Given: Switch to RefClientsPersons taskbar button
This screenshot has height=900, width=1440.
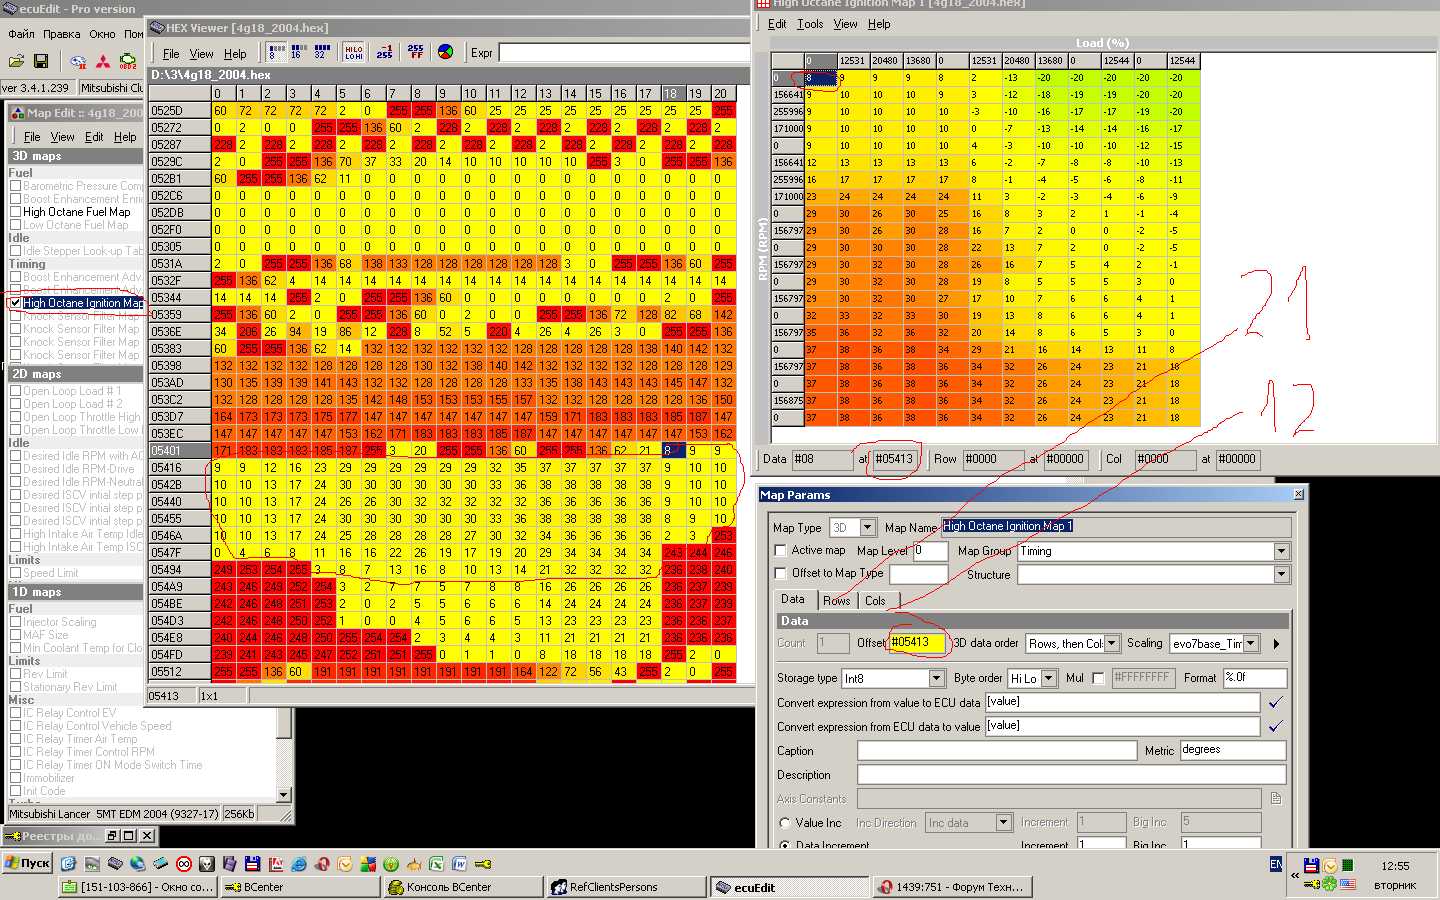Looking at the screenshot, I should 627,887.
